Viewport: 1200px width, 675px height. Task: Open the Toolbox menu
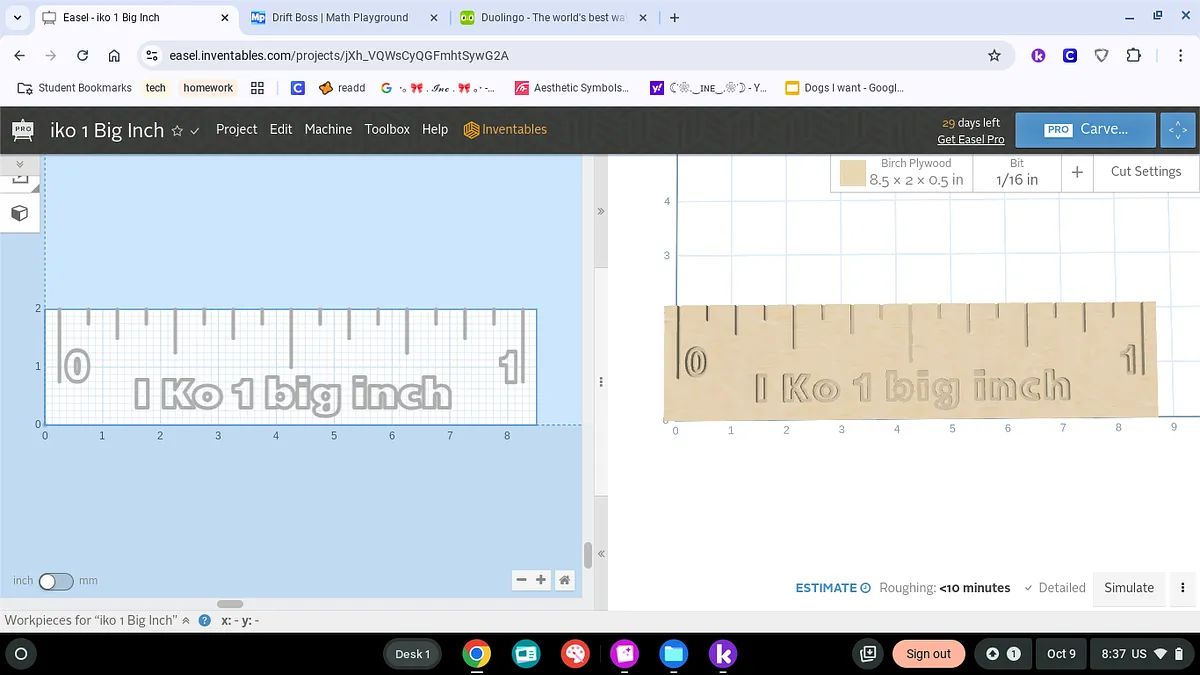pyautogui.click(x=387, y=129)
